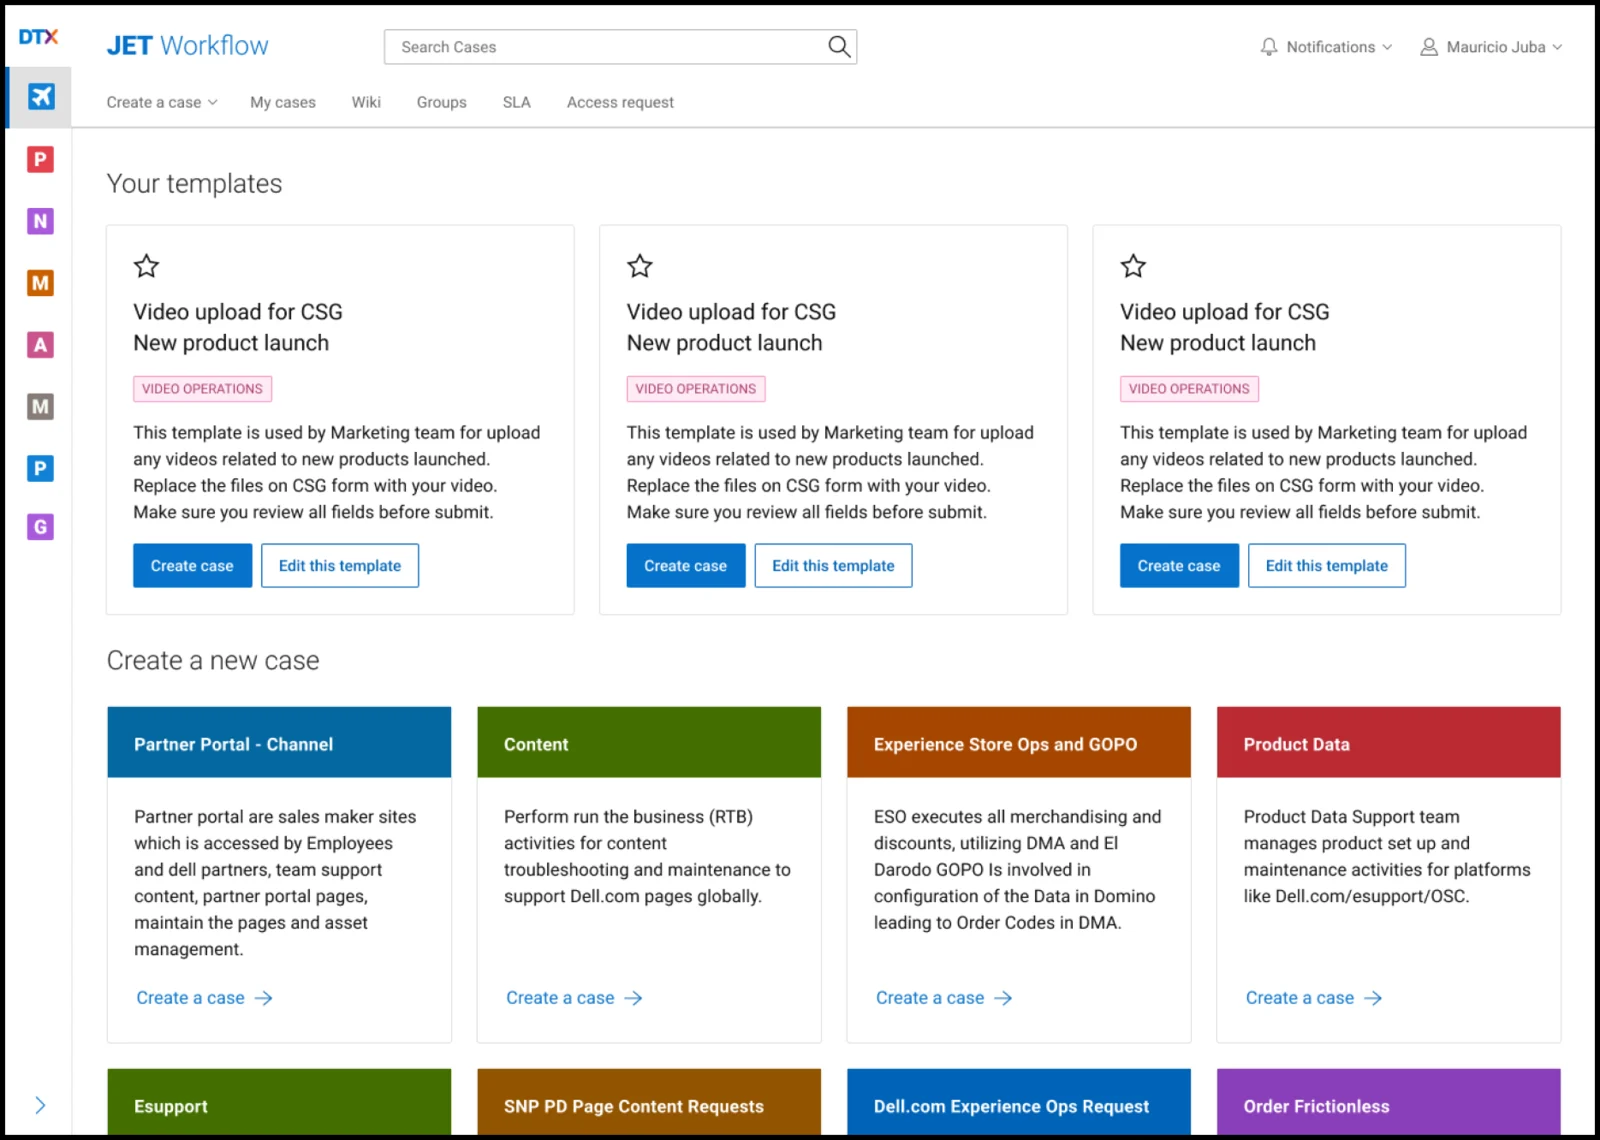Open the SLA nav item
This screenshot has width=1600, height=1140.
[517, 102]
